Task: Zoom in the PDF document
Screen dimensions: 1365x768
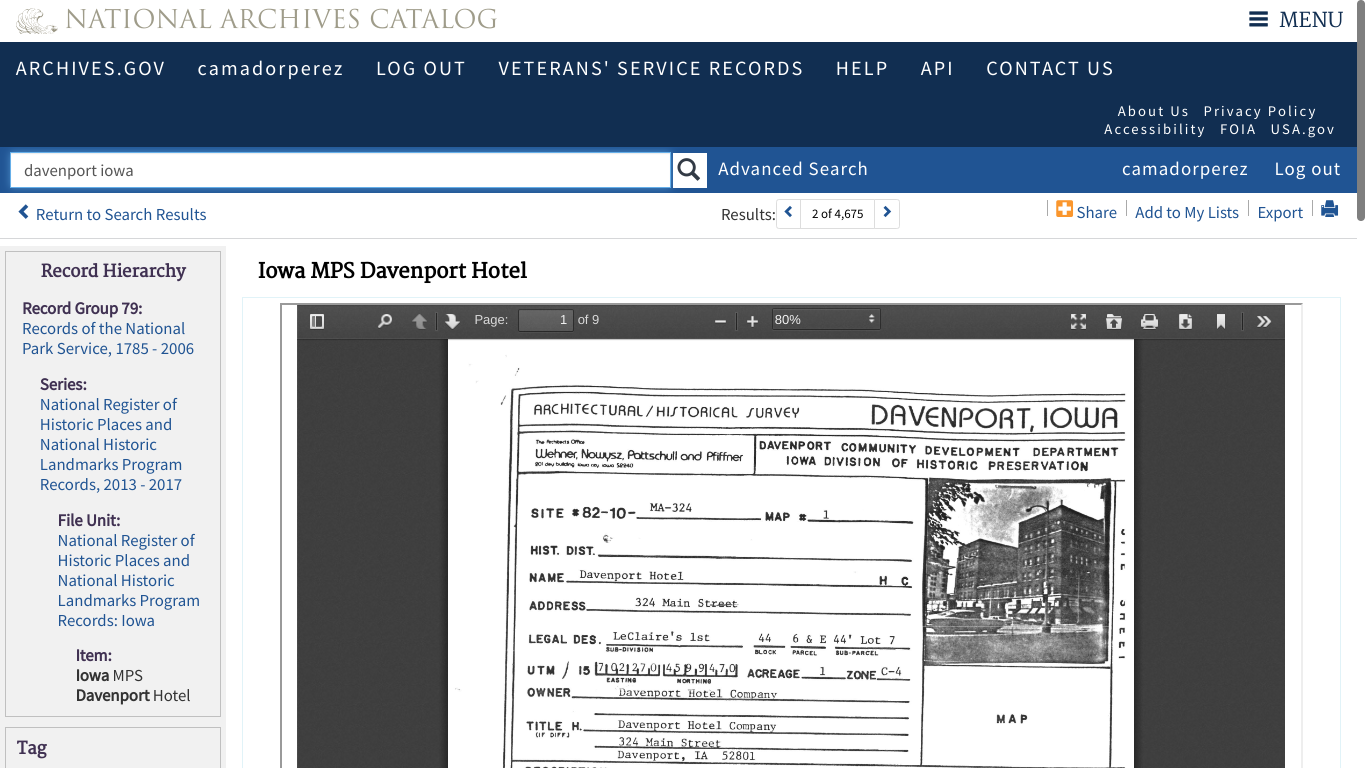Action: [x=752, y=321]
